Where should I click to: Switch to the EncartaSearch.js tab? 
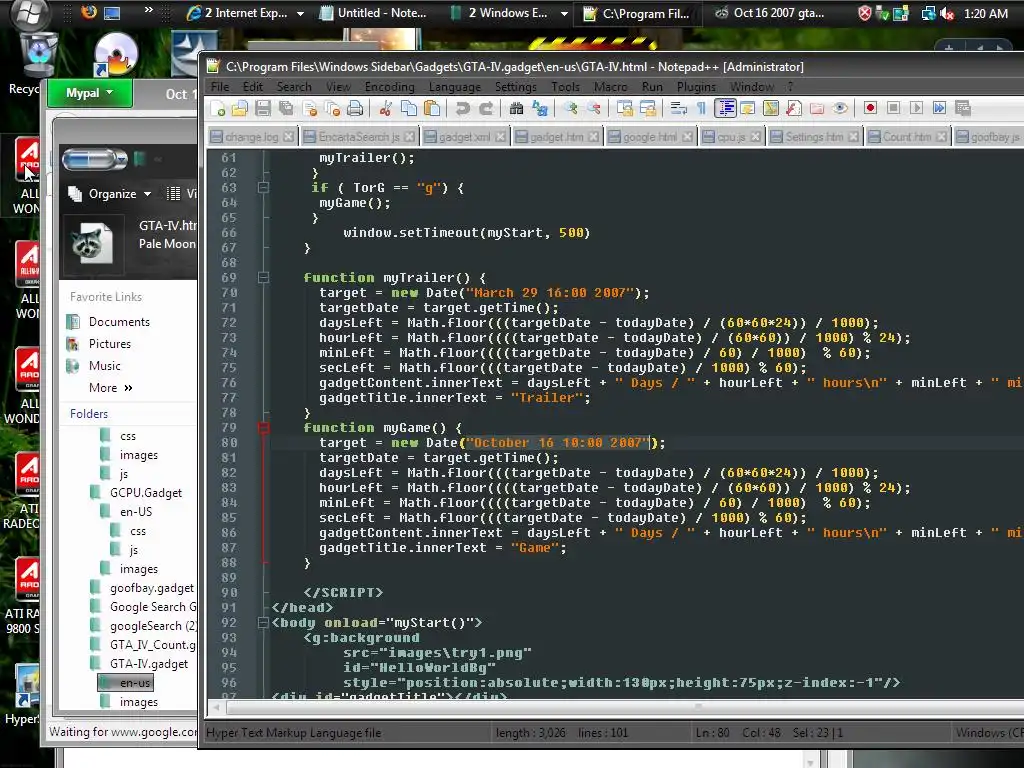tap(359, 137)
